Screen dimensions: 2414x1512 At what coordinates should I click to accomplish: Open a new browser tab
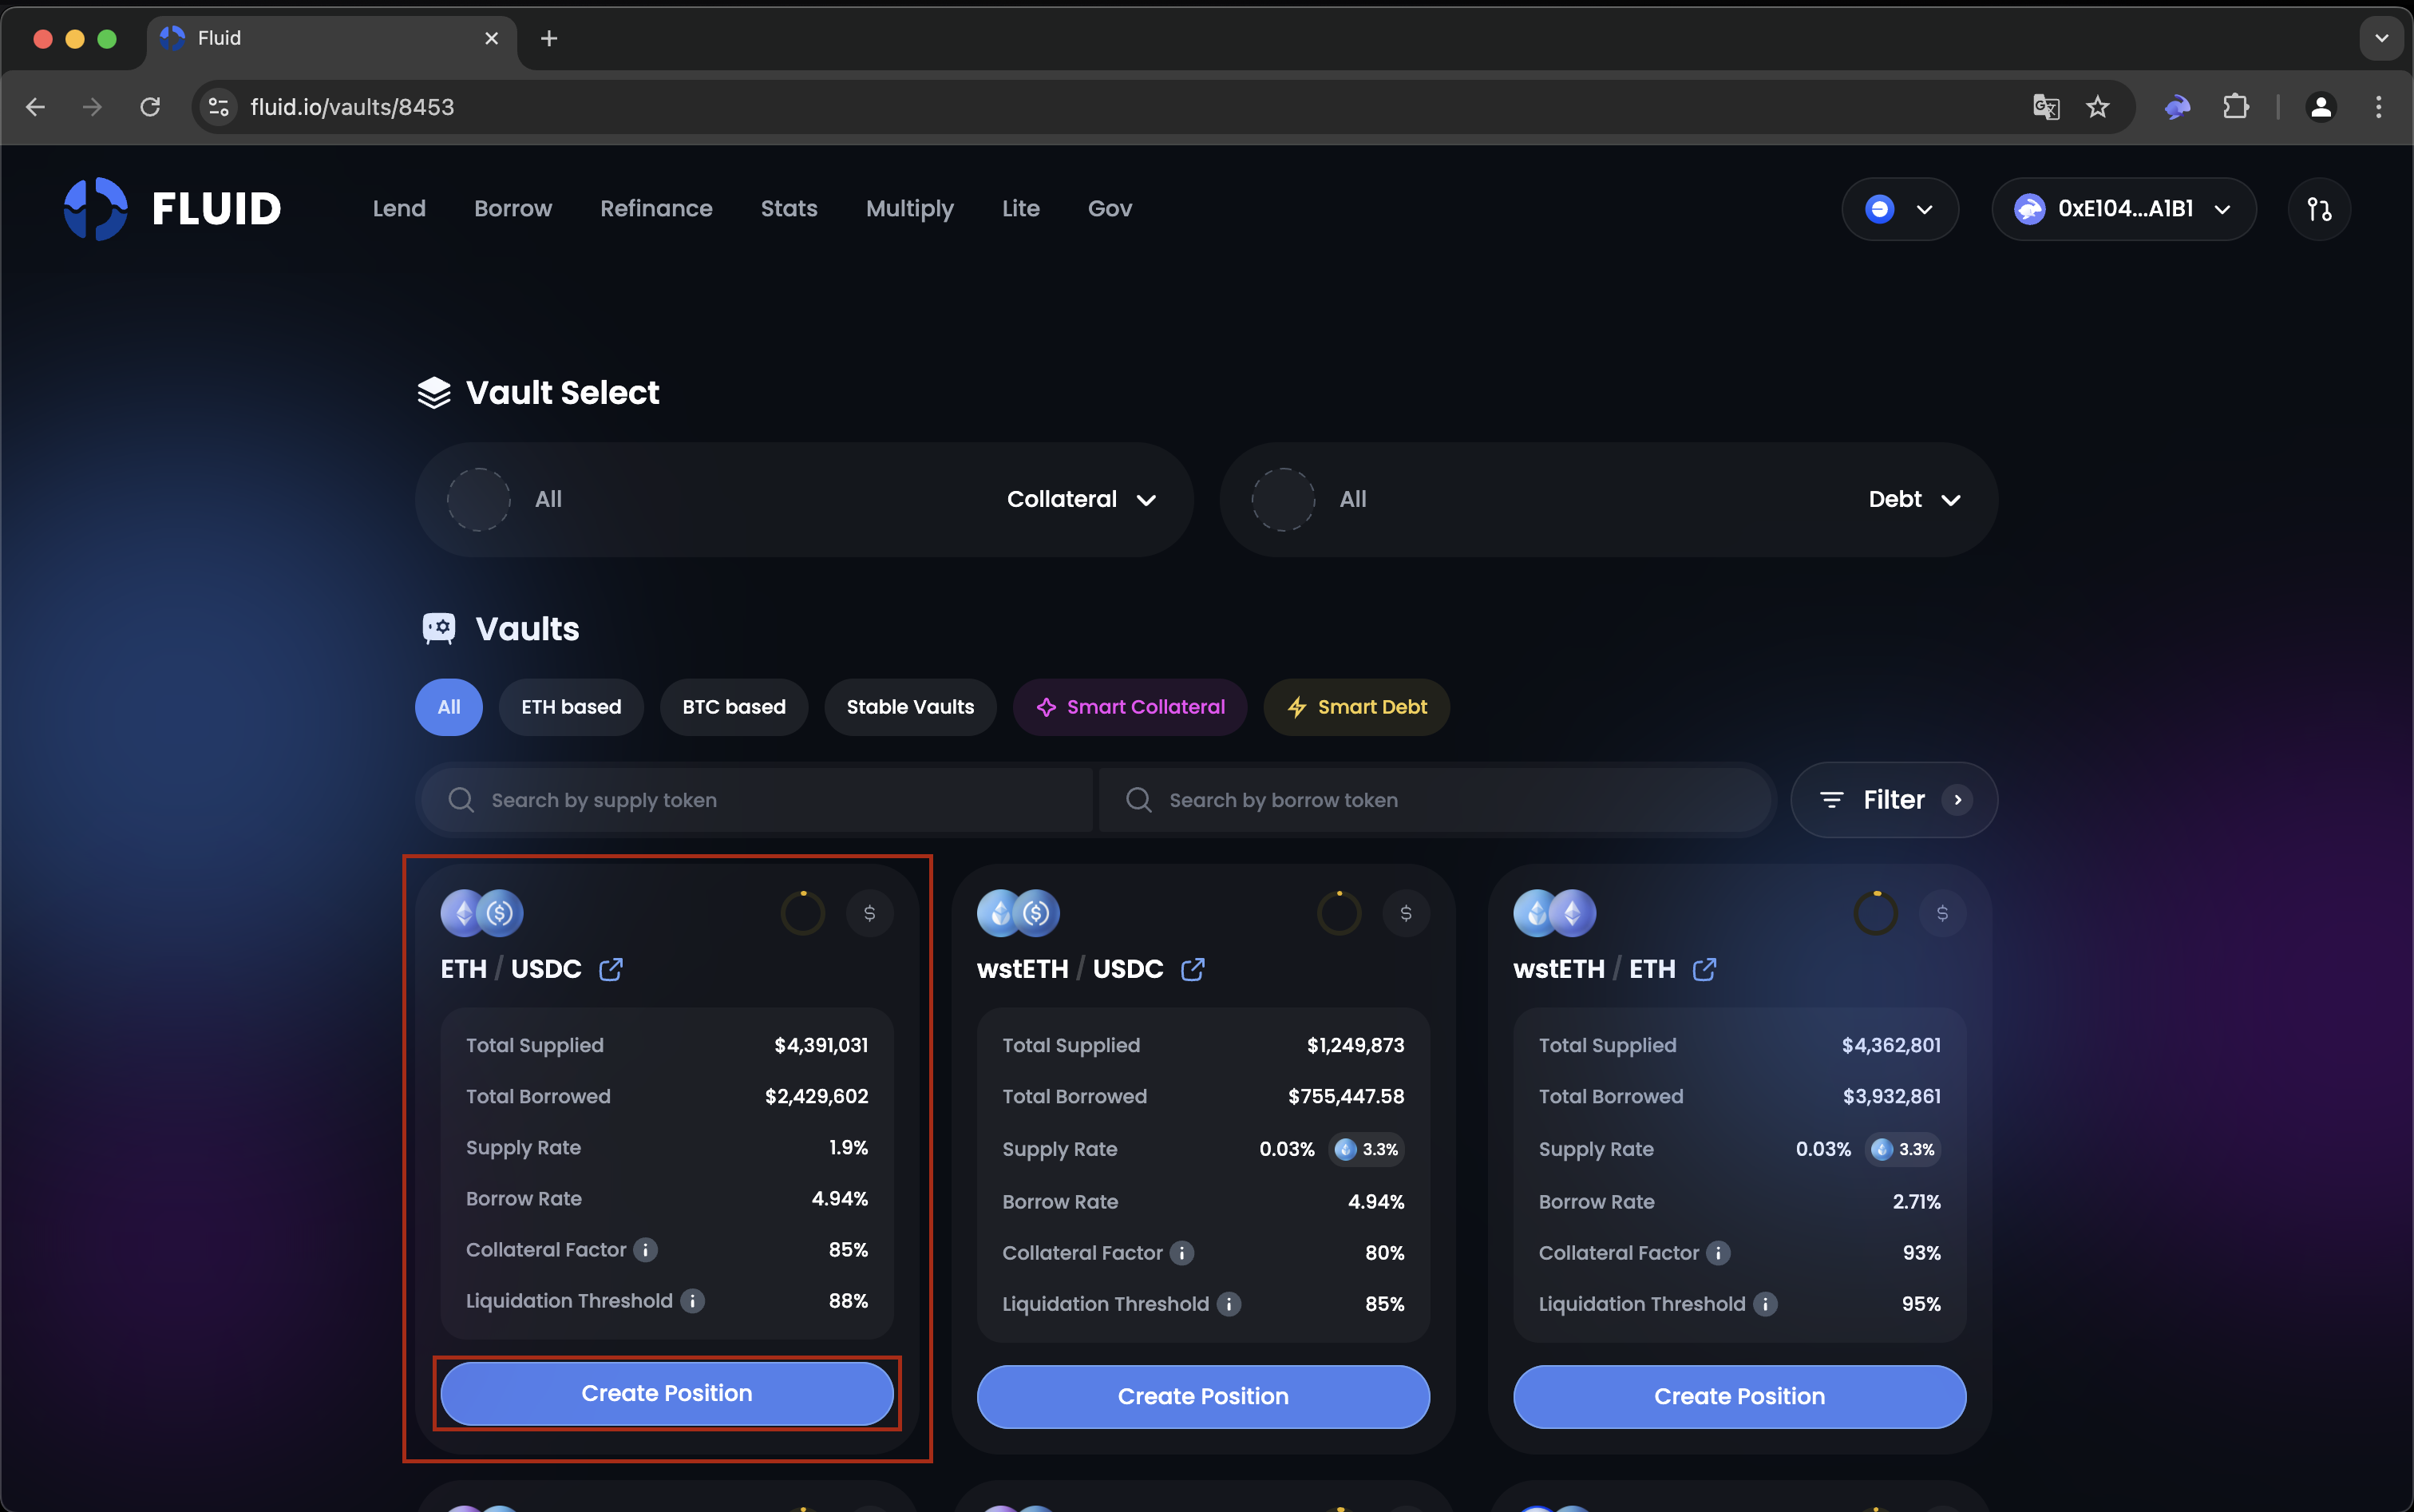549,39
